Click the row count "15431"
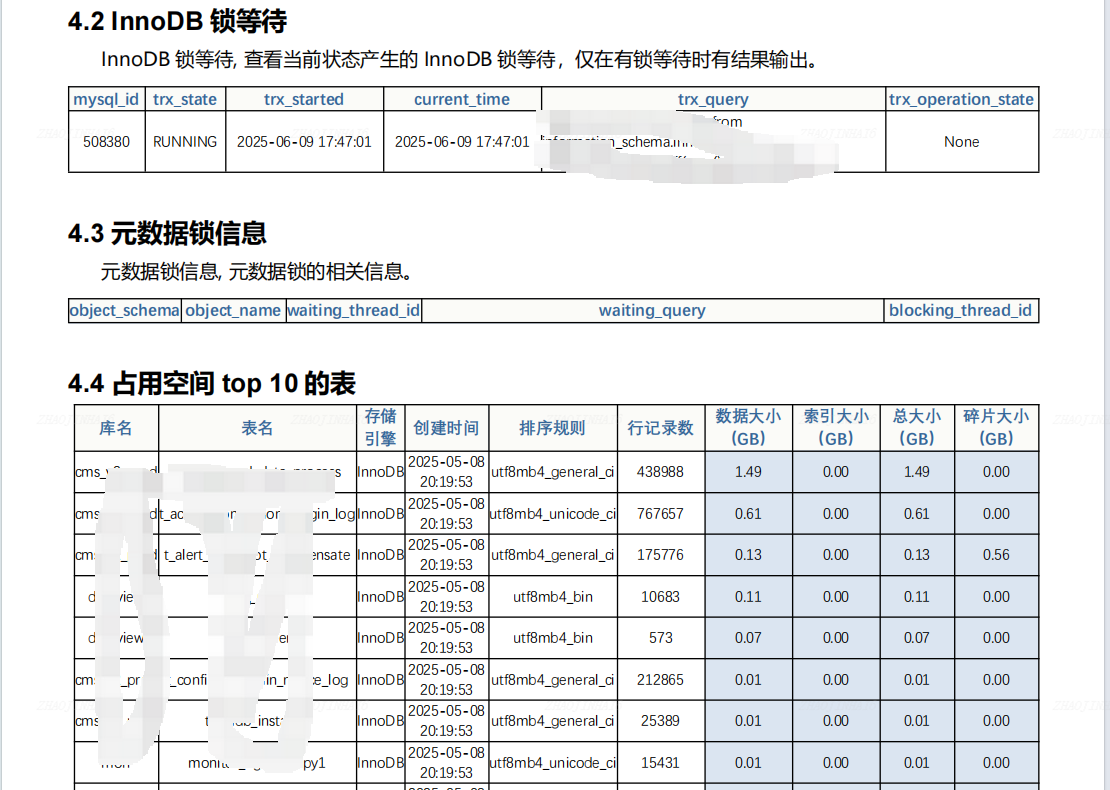 (x=660, y=762)
